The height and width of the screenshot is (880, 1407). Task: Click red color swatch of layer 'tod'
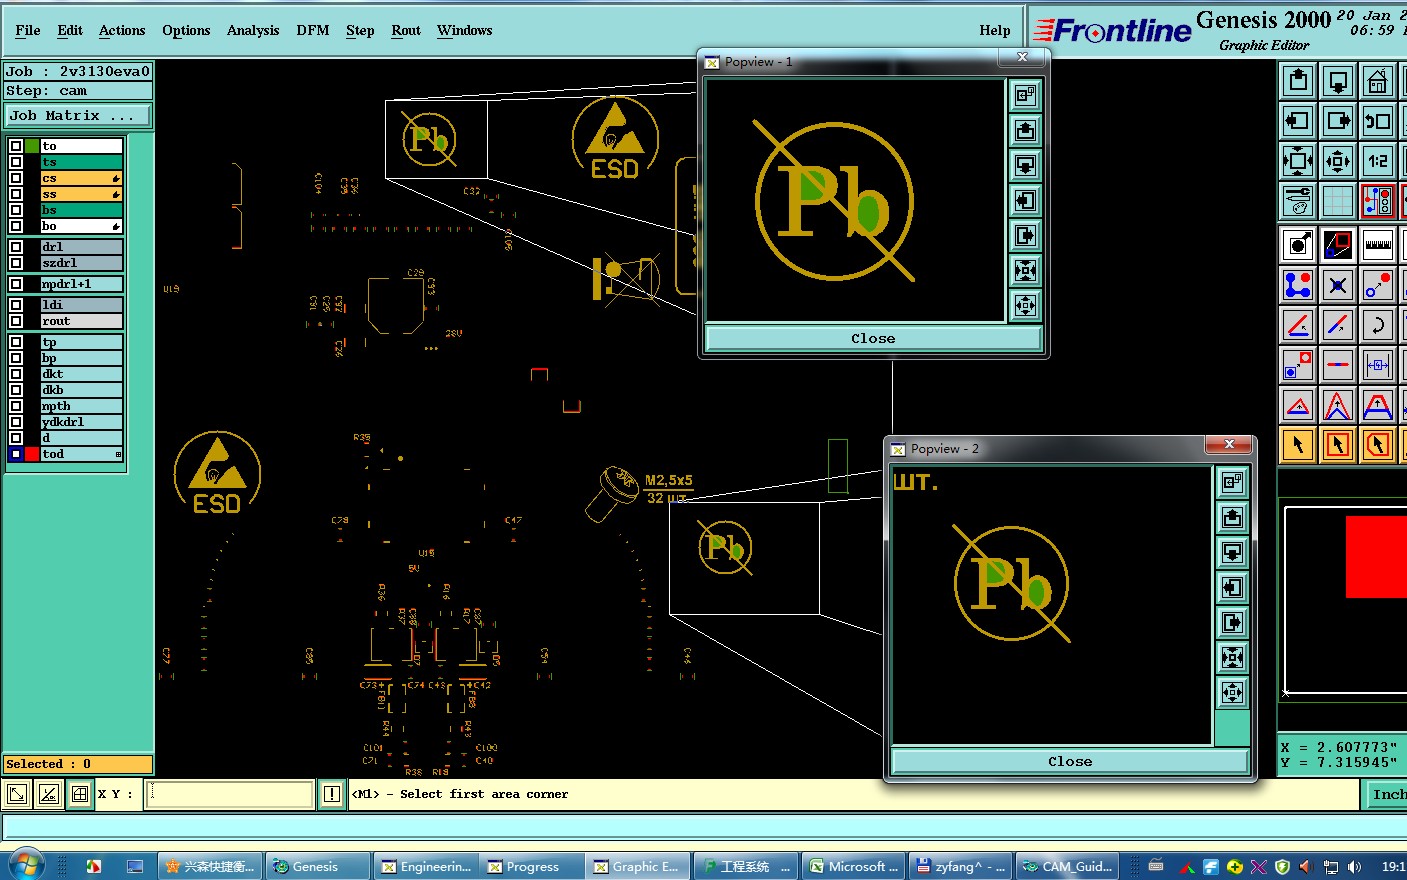coord(32,454)
